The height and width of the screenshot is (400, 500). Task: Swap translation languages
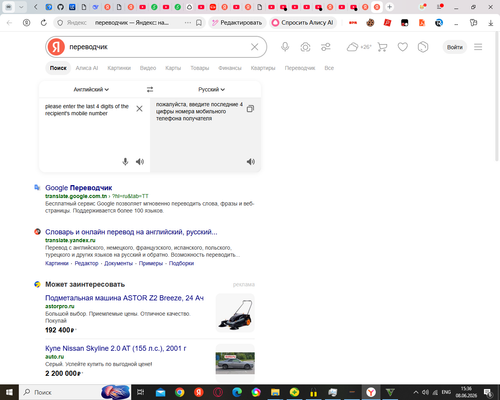[x=150, y=89]
